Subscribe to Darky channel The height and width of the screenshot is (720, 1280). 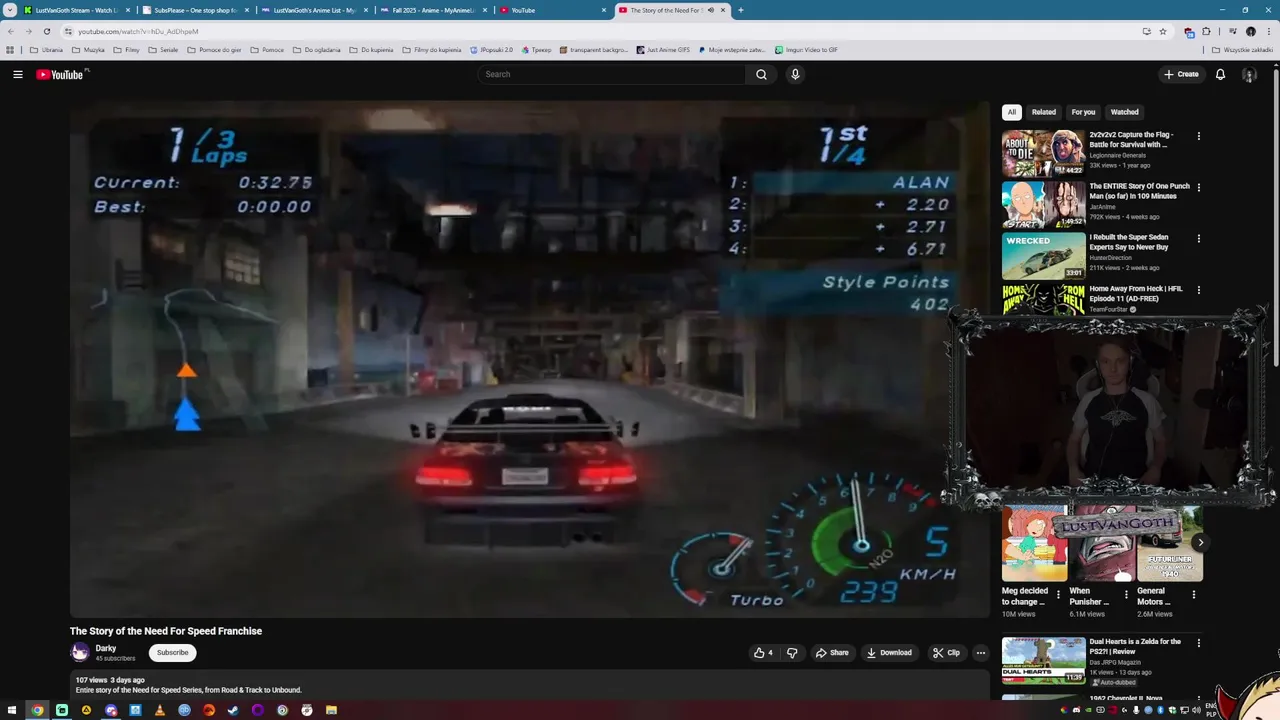click(172, 653)
